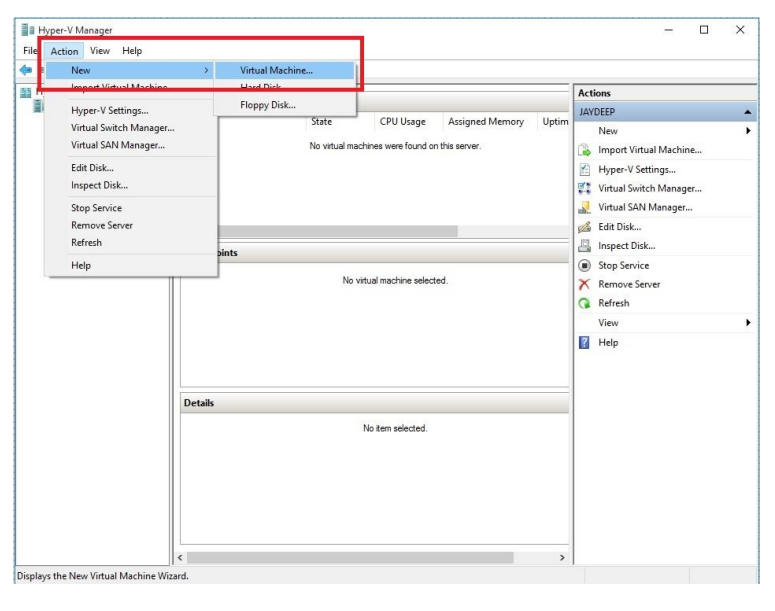Select Virtual SAN Manager... in Action menu
775x611 pixels.
click(x=118, y=145)
